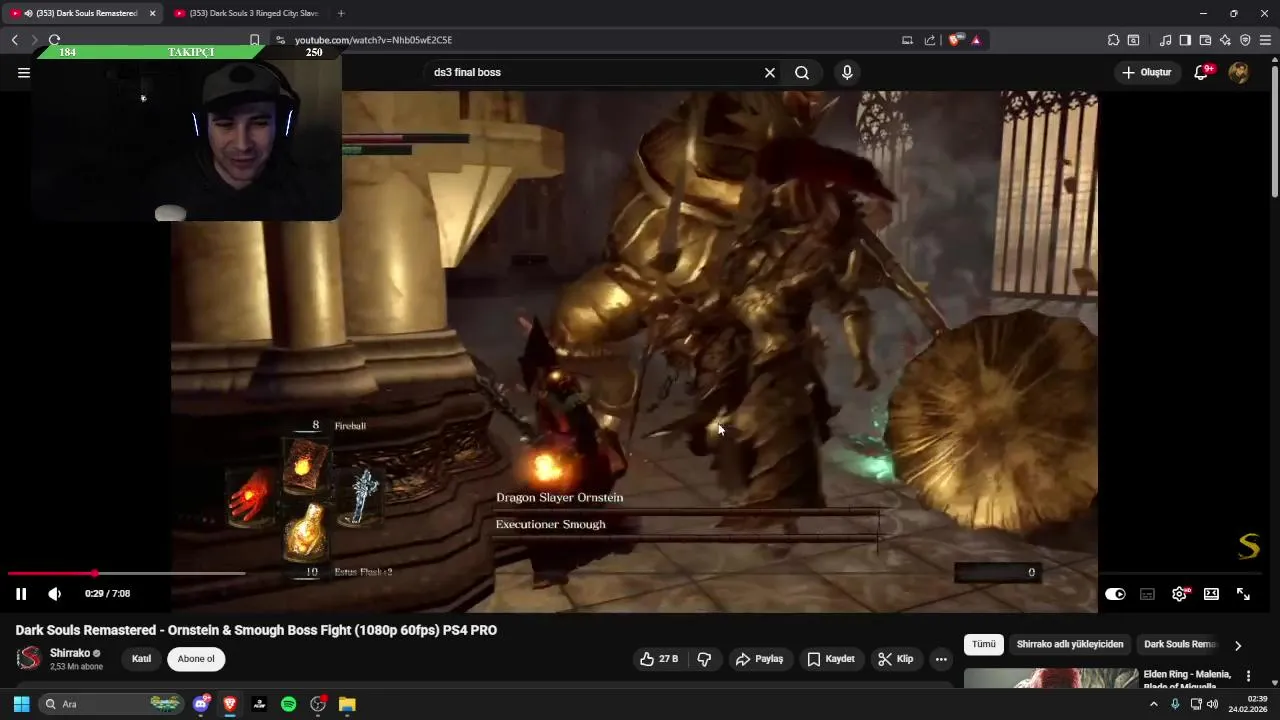
Task: Expand hidden system tray icons chevron
Action: pyautogui.click(x=1153, y=704)
